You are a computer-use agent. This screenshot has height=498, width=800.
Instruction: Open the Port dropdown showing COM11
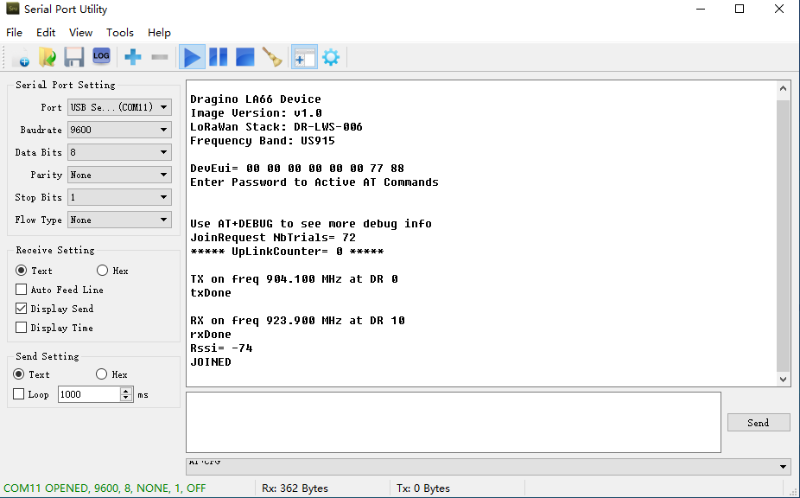pos(119,107)
